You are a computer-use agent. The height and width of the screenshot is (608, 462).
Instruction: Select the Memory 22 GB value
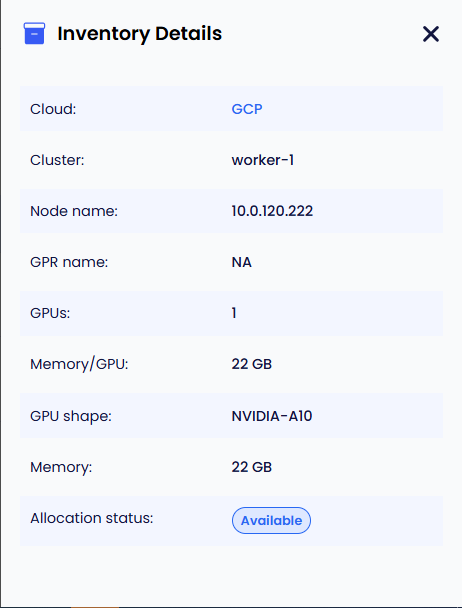(251, 467)
